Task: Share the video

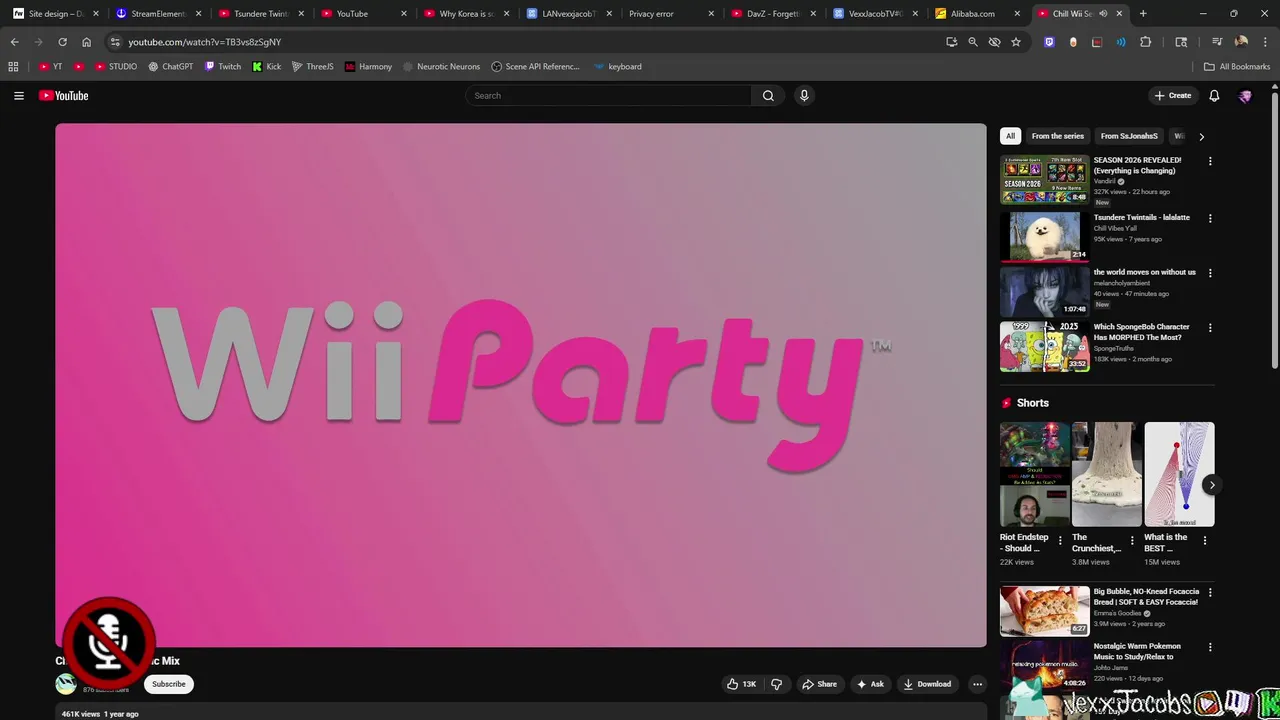Action: click(819, 684)
